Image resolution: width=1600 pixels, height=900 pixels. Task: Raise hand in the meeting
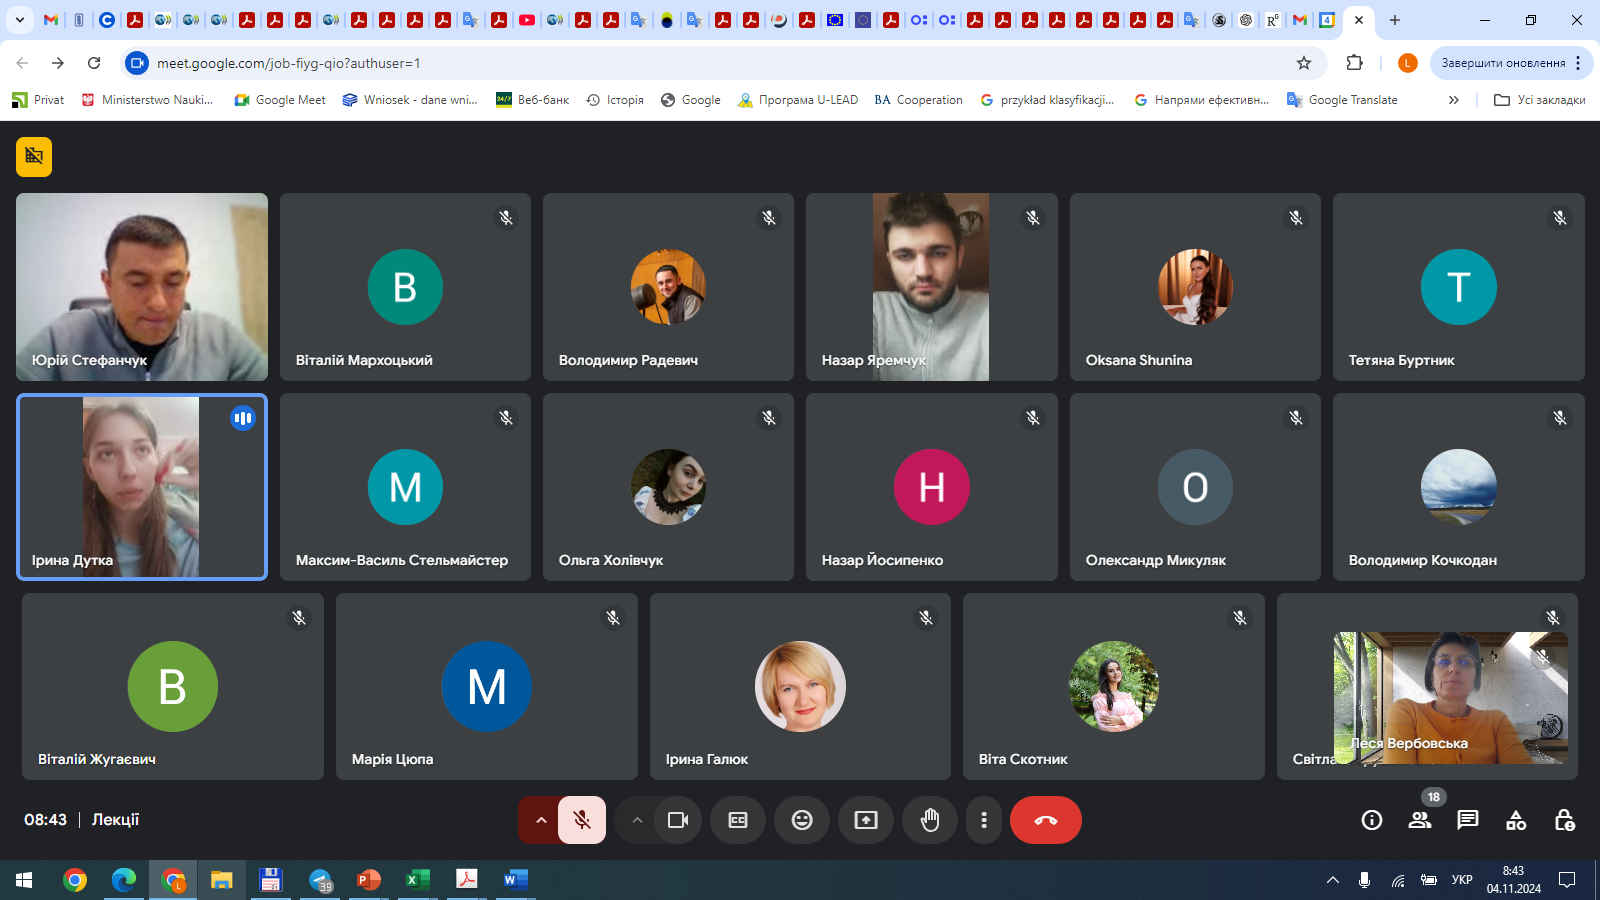930,820
